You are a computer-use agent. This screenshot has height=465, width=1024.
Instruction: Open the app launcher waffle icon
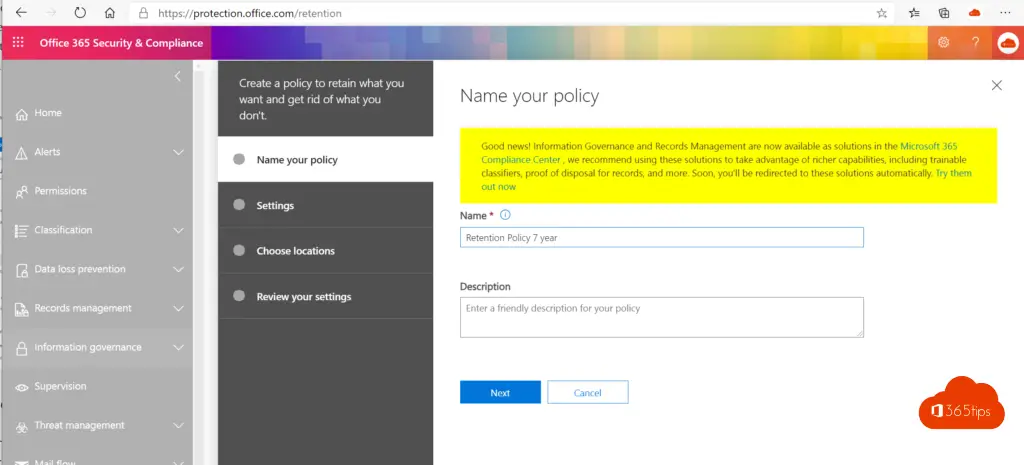click(18, 43)
